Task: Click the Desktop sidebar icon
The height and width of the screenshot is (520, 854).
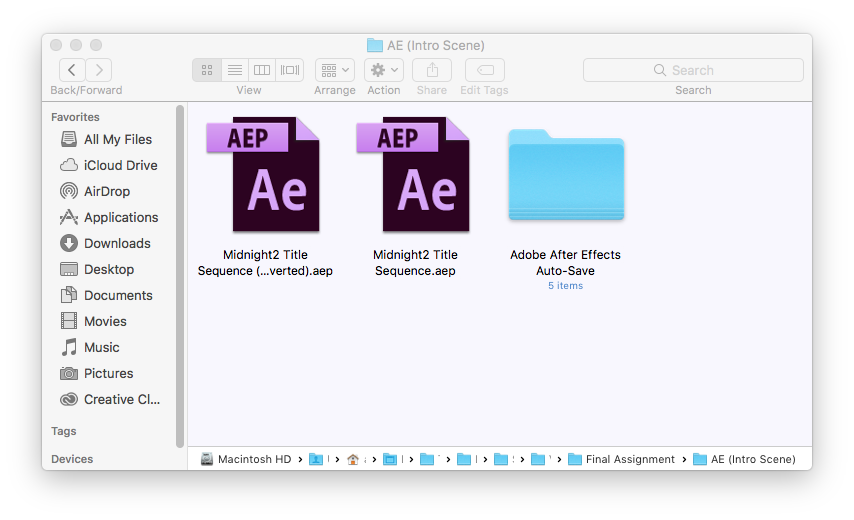Action: (69, 269)
